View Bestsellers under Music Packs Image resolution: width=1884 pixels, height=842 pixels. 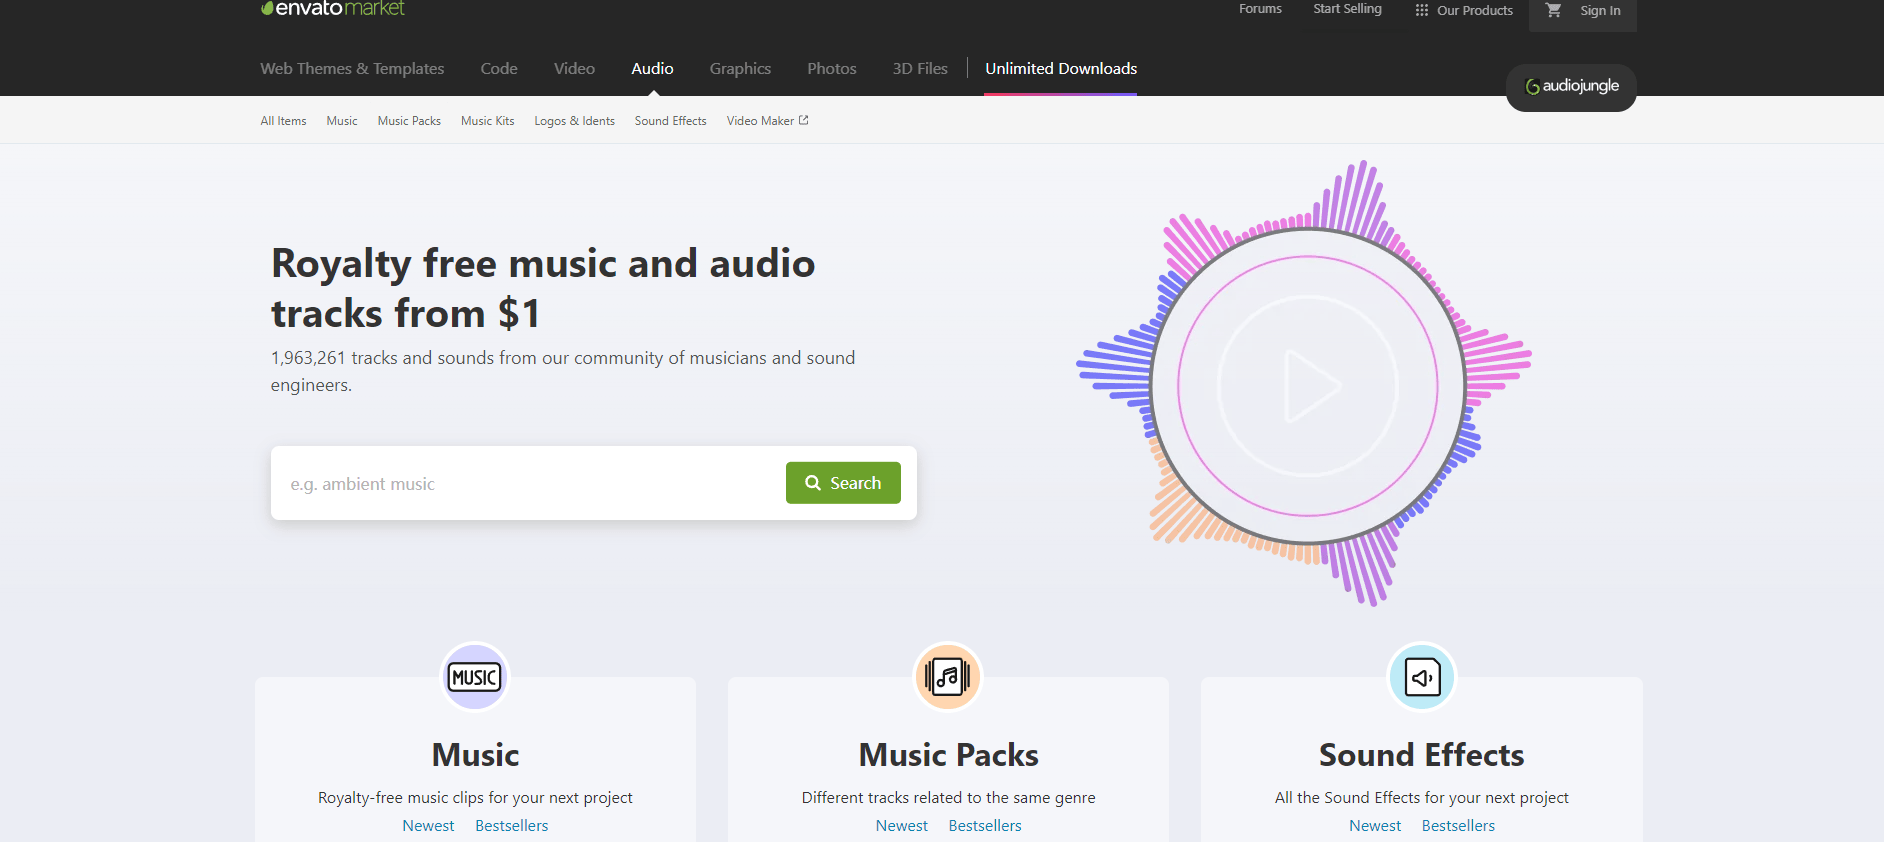(x=985, y=826)
